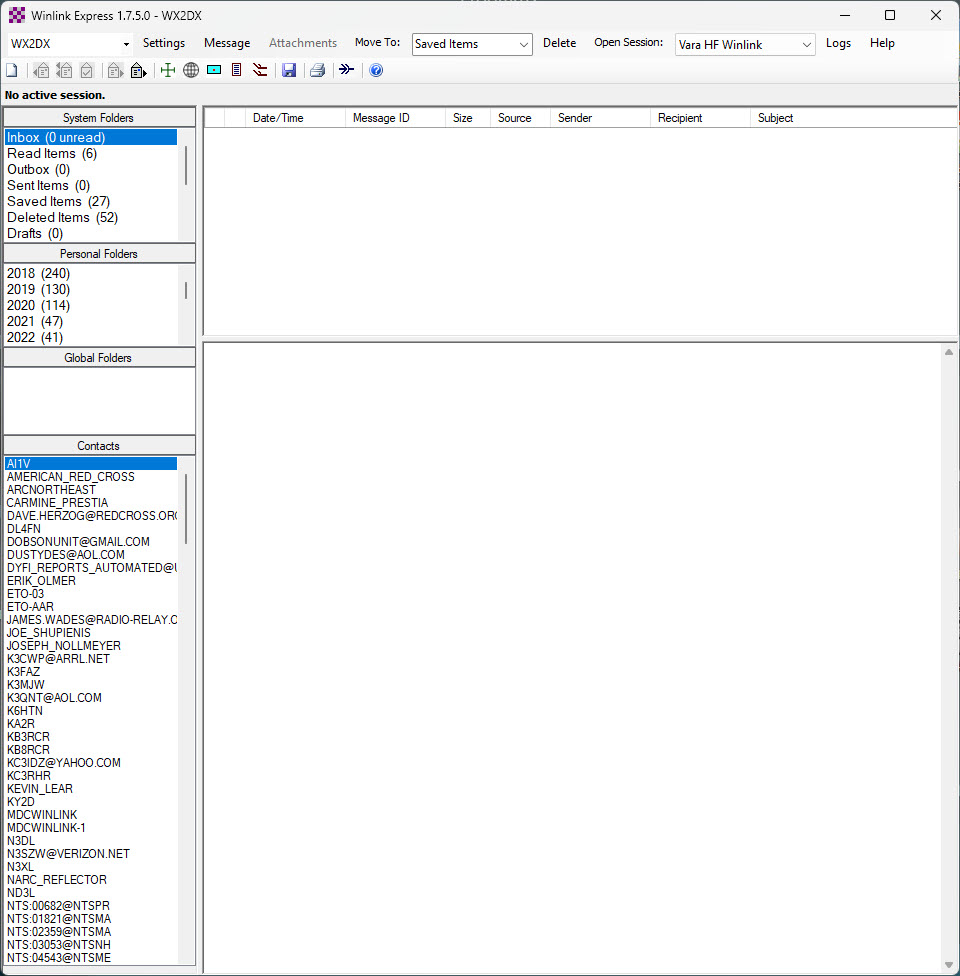Click the Delete button
The width and height of the screenshot is (960, 976).
559,43
